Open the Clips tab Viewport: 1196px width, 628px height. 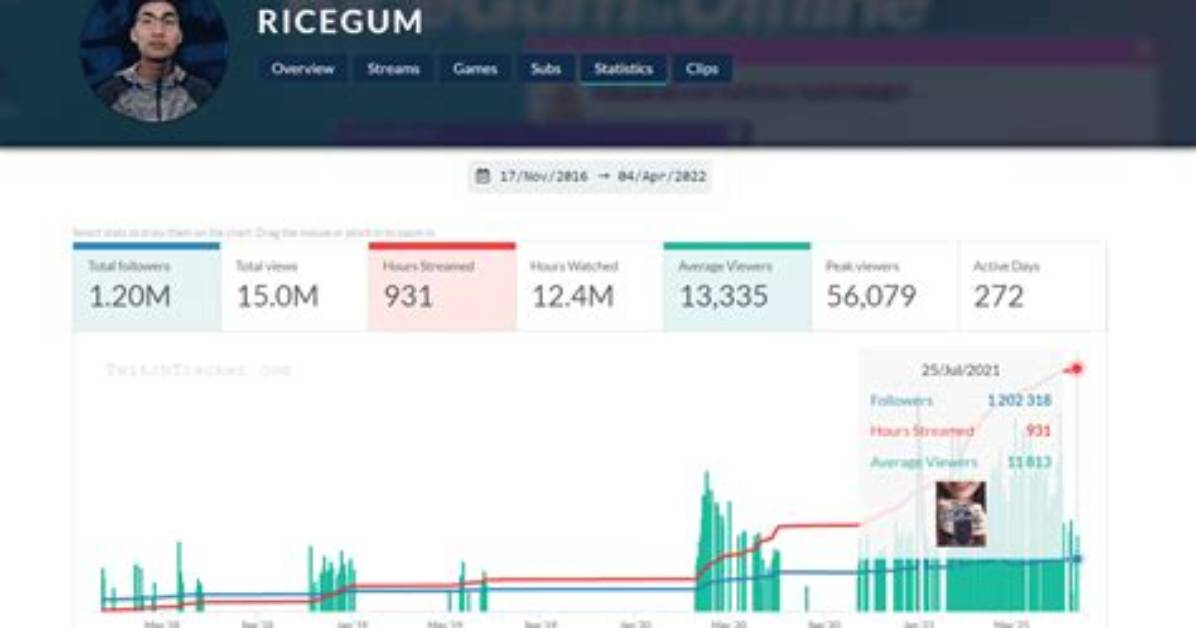coord(702,69)
